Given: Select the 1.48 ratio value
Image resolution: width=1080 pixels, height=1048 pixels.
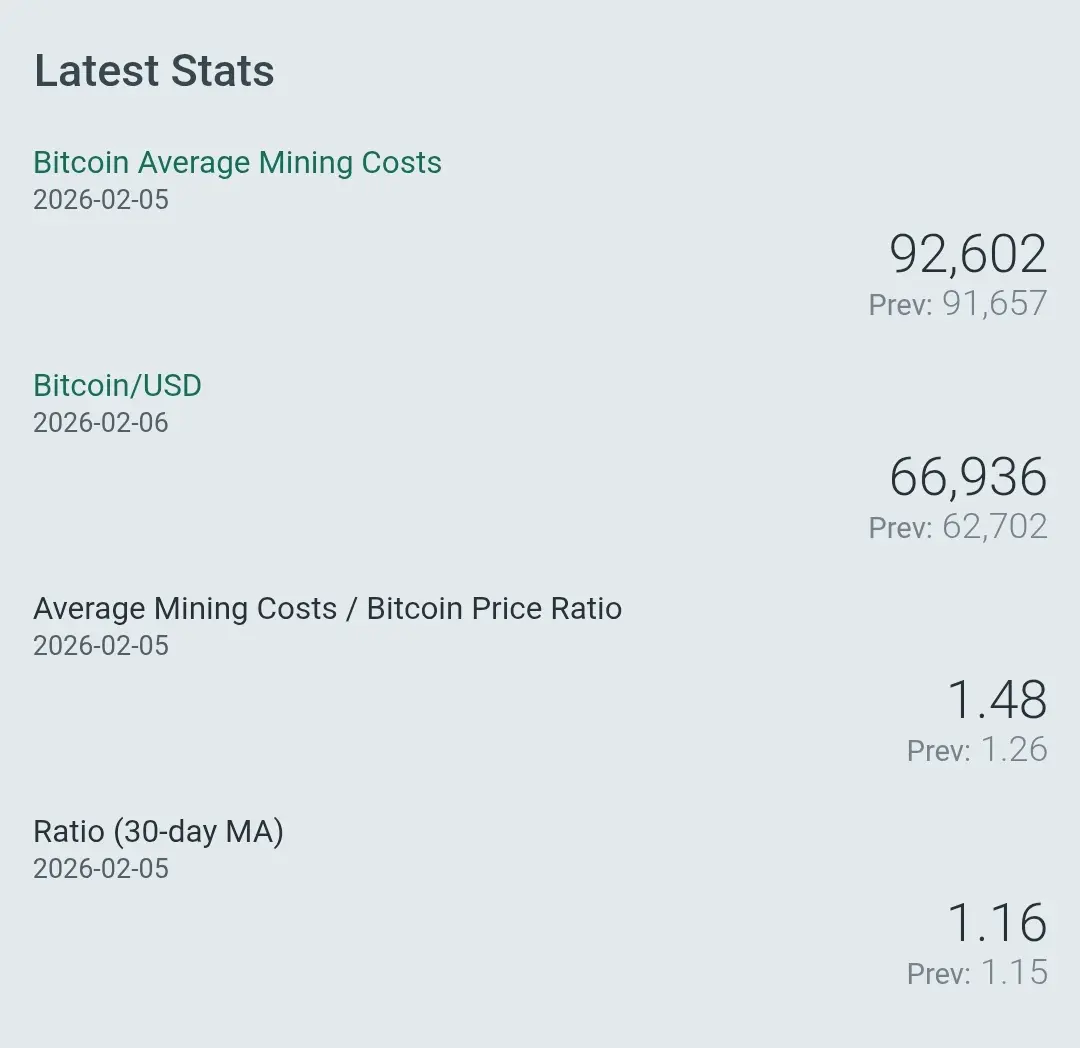Looking at the screenshot, I should coord(996,700).
